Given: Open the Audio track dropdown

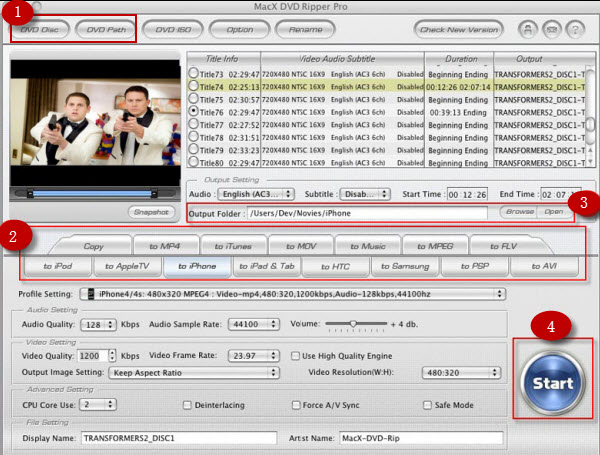Looking at the screenshot, I should tap(256, 194).
